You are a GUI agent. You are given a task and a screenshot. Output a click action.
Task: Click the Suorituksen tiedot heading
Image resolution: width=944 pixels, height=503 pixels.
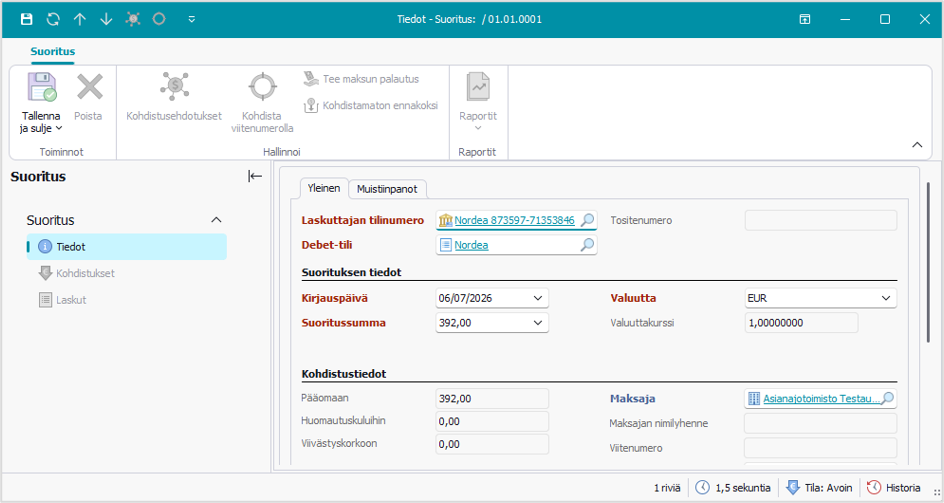352,272
